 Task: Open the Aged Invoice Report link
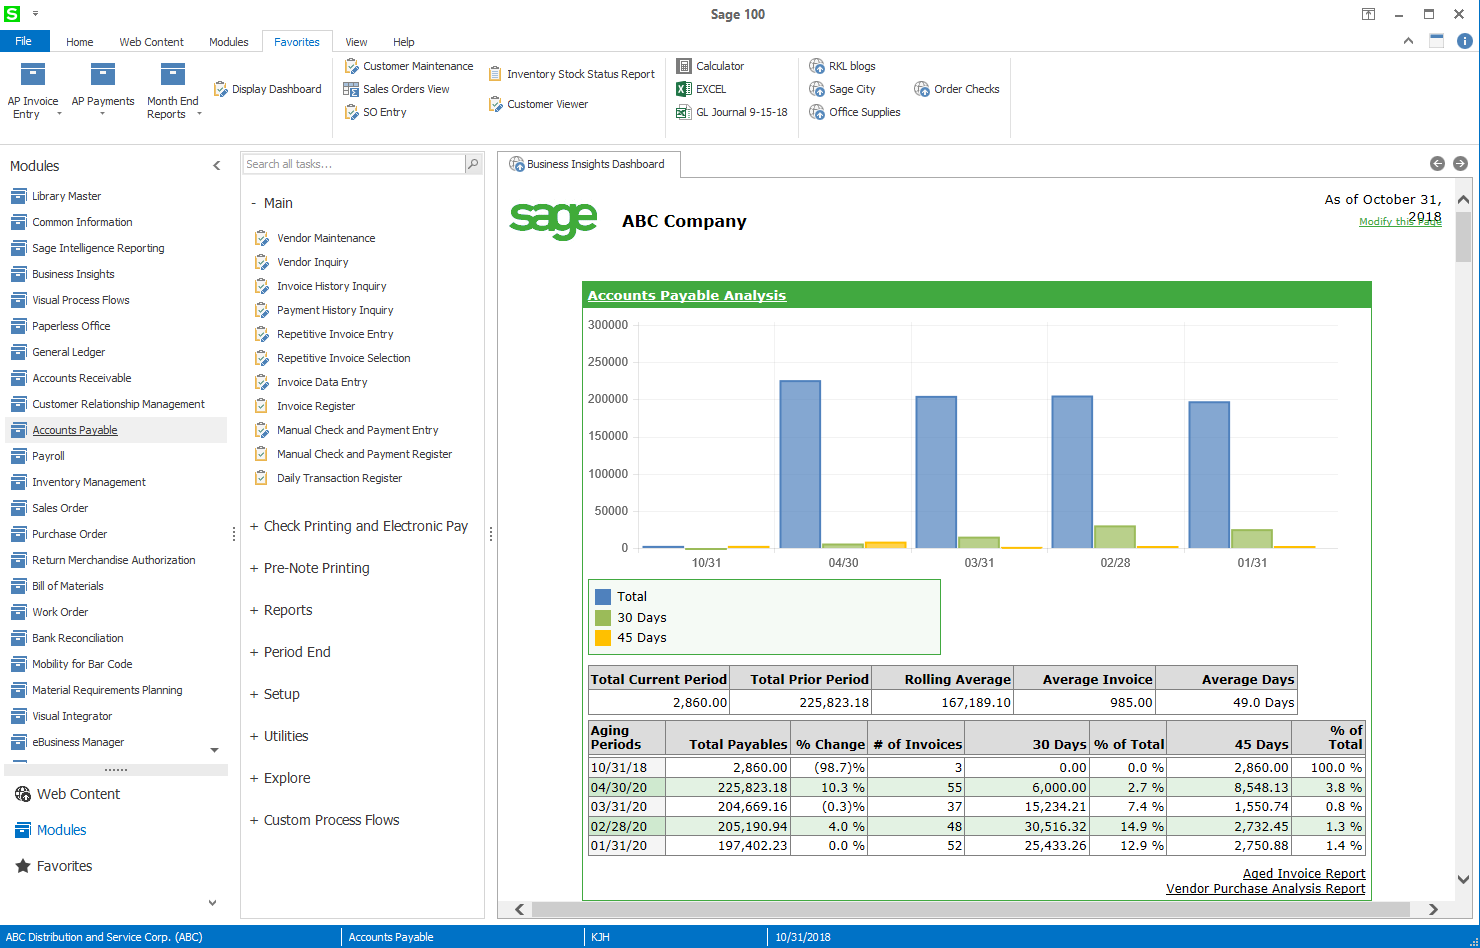pyautogui.click(x=1303, y=873)
